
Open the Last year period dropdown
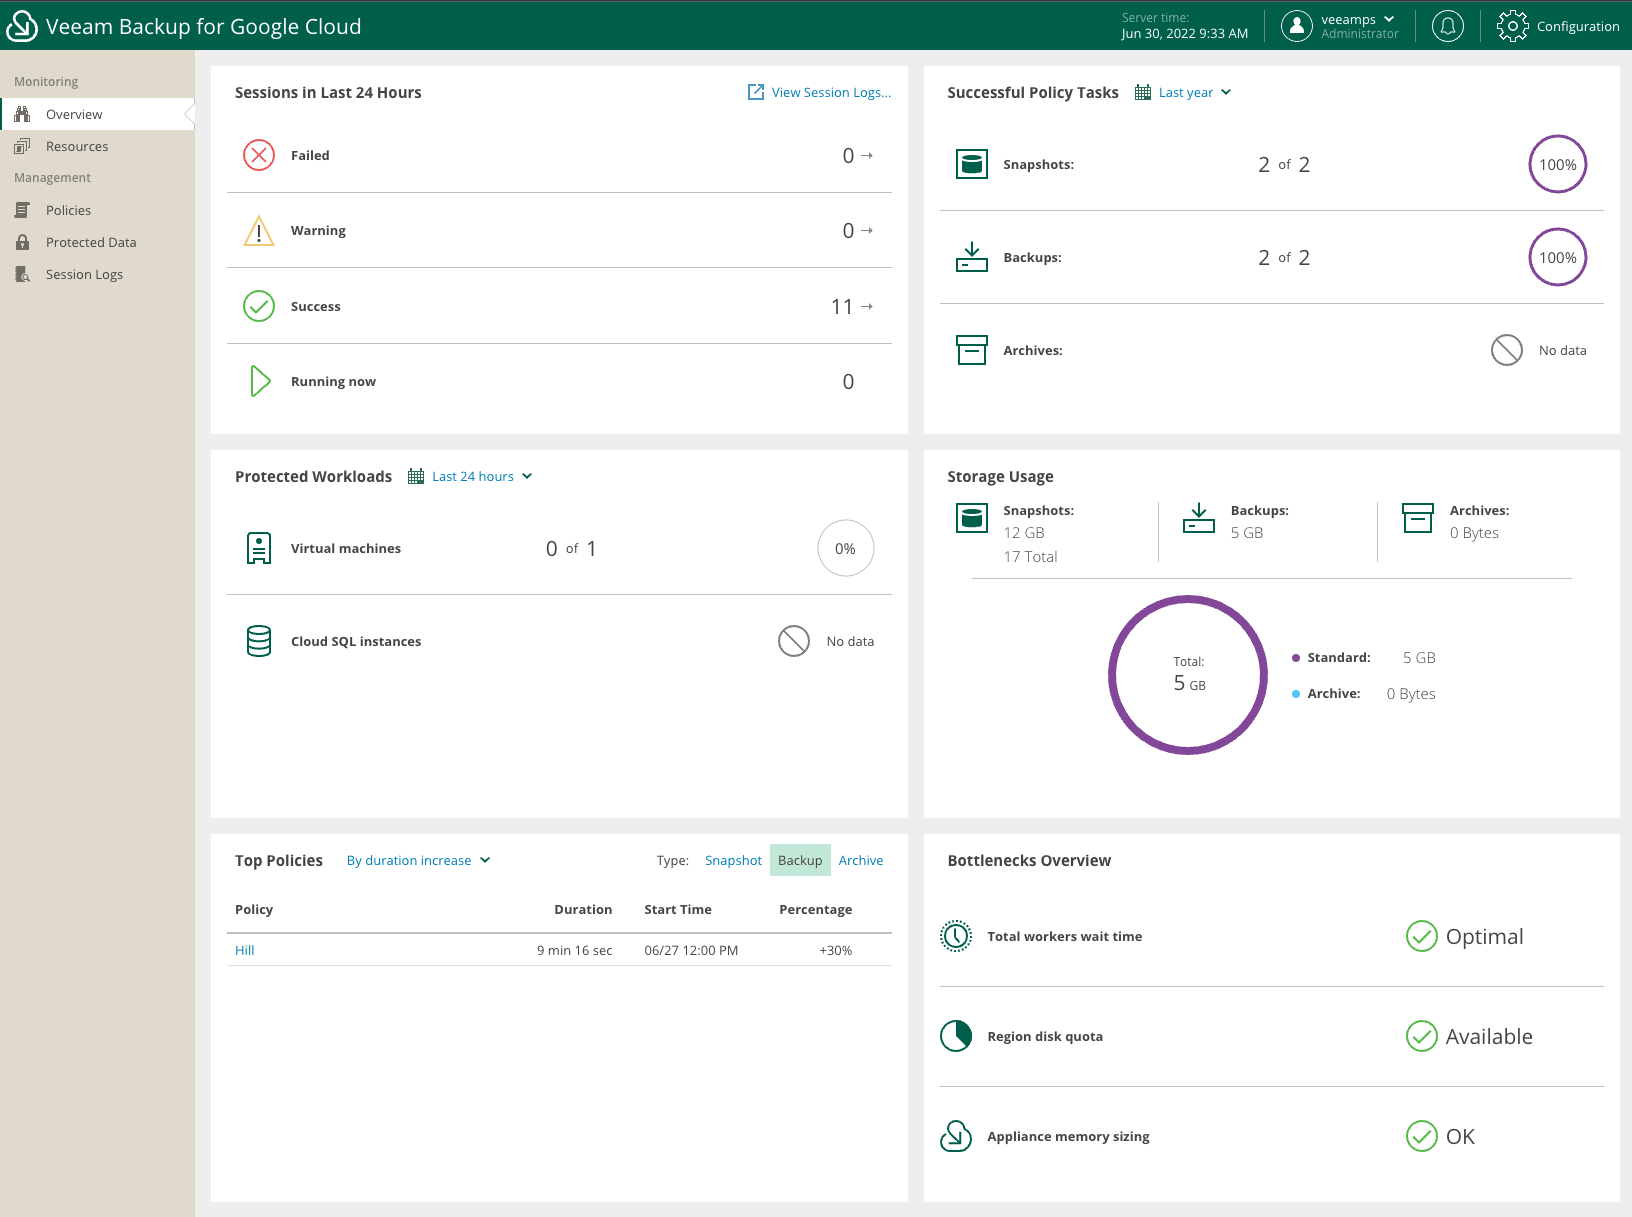click(1194, 92)
